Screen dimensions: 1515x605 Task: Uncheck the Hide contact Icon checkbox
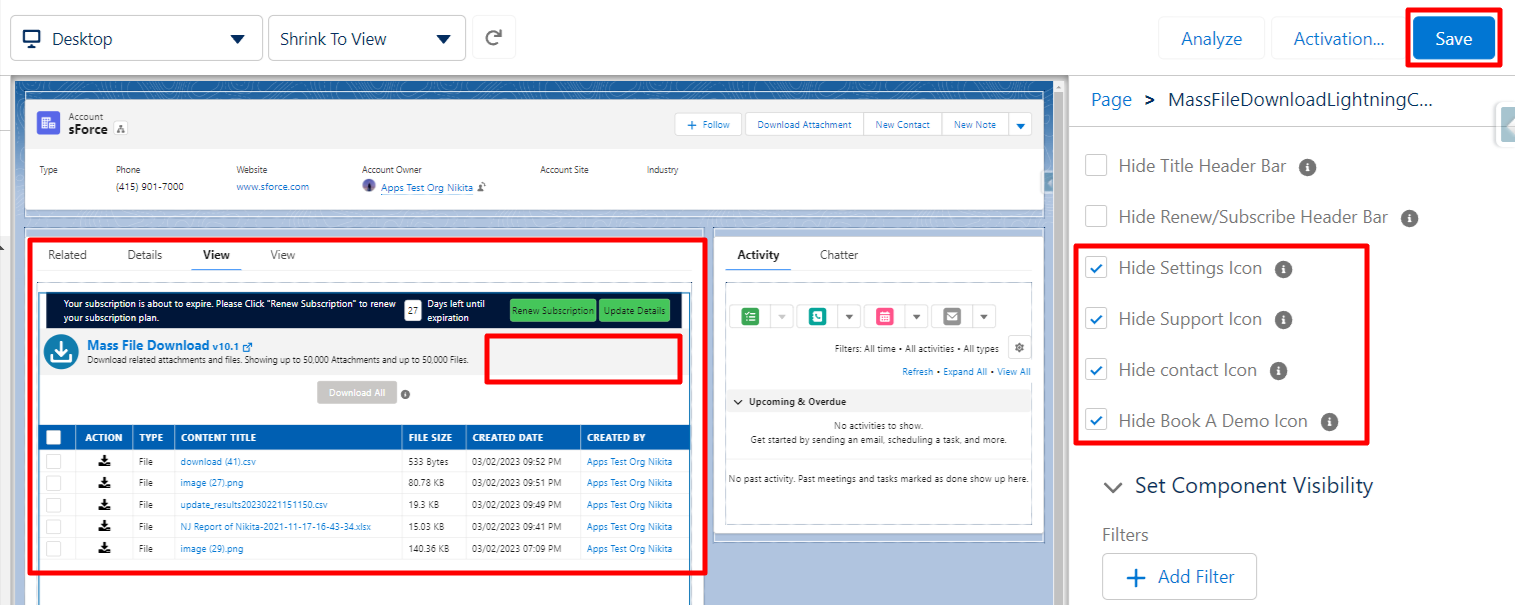pos(1097,370)
